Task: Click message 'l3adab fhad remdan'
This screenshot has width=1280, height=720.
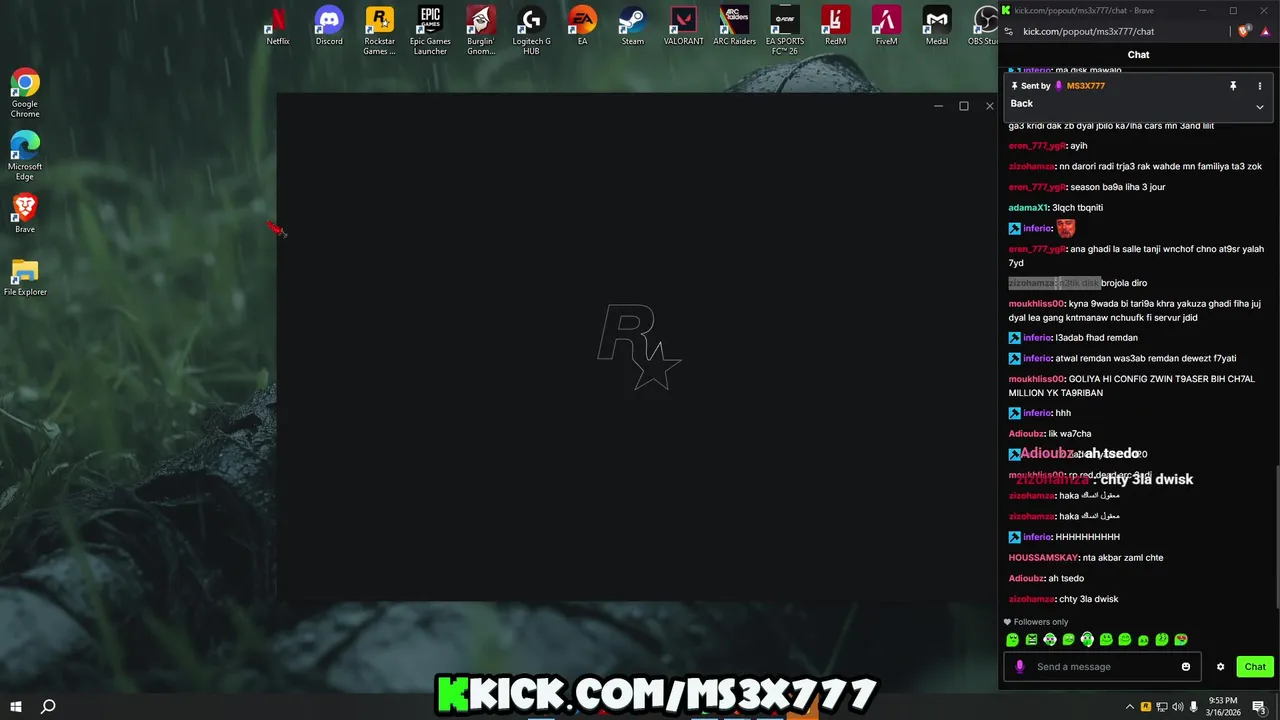Action: pos(1097,338)
